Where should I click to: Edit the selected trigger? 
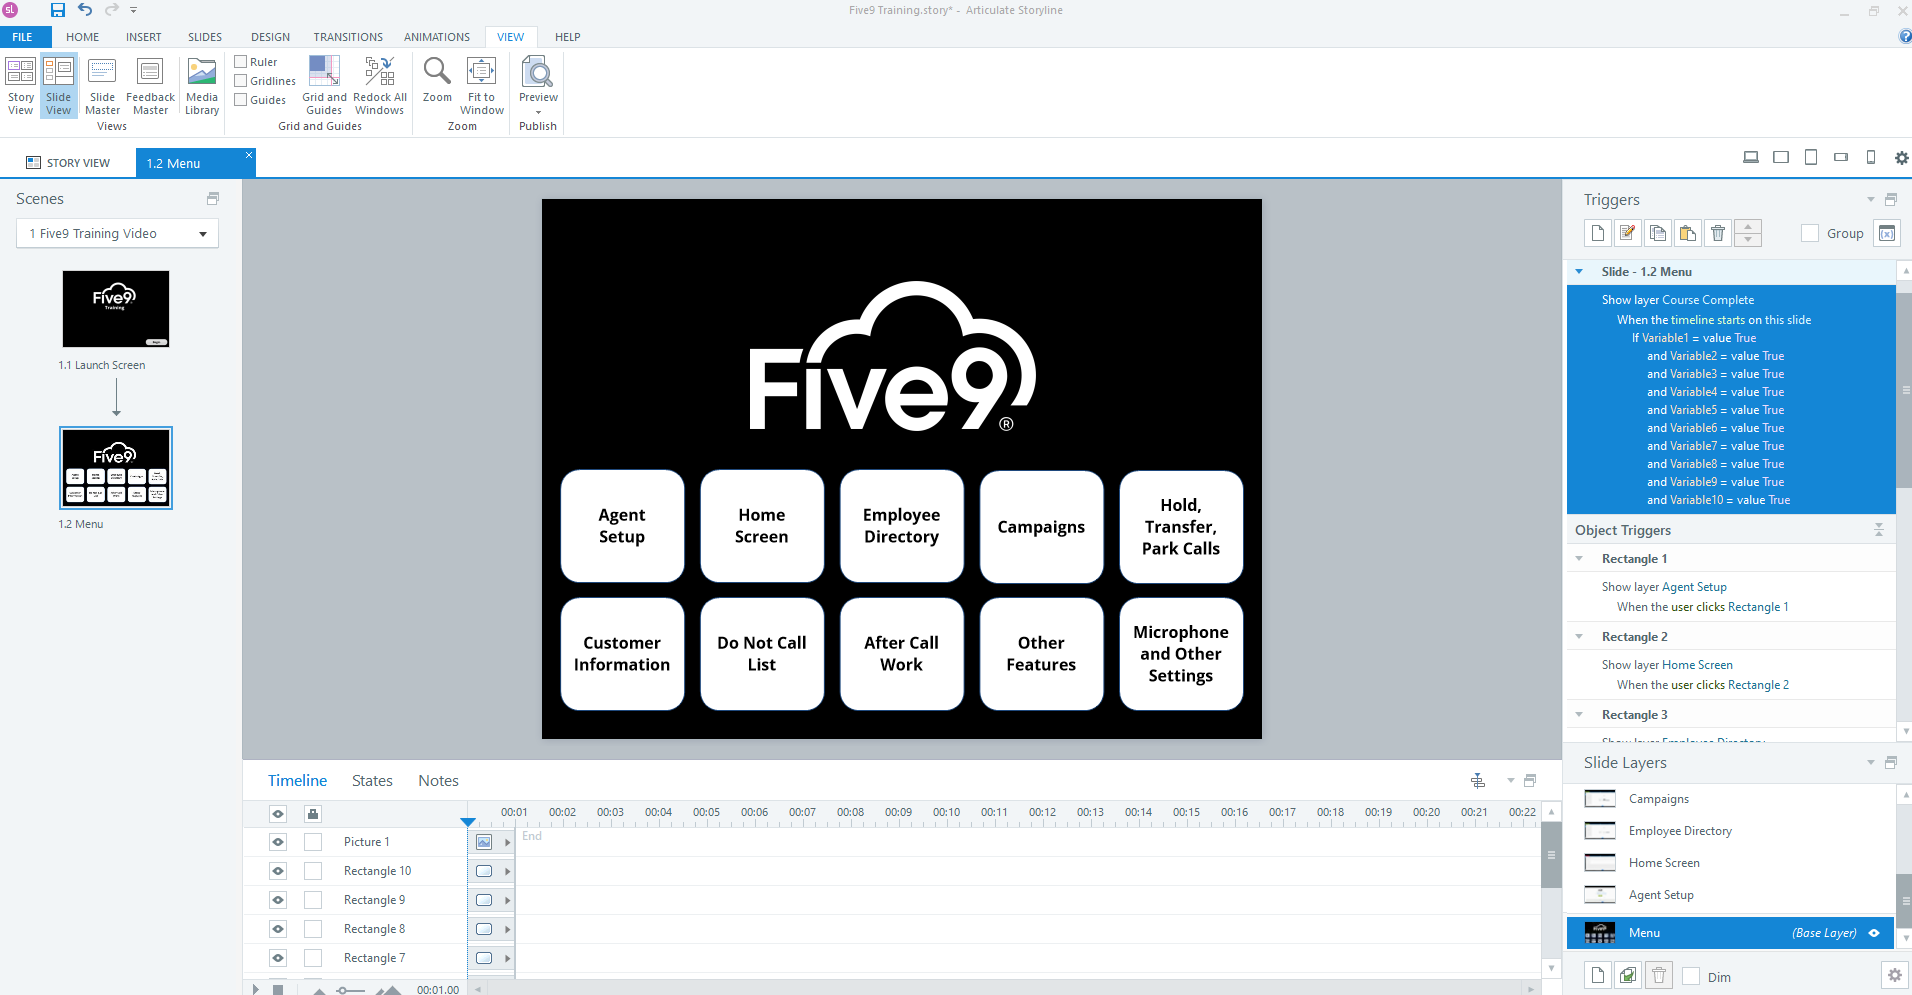1628,233
